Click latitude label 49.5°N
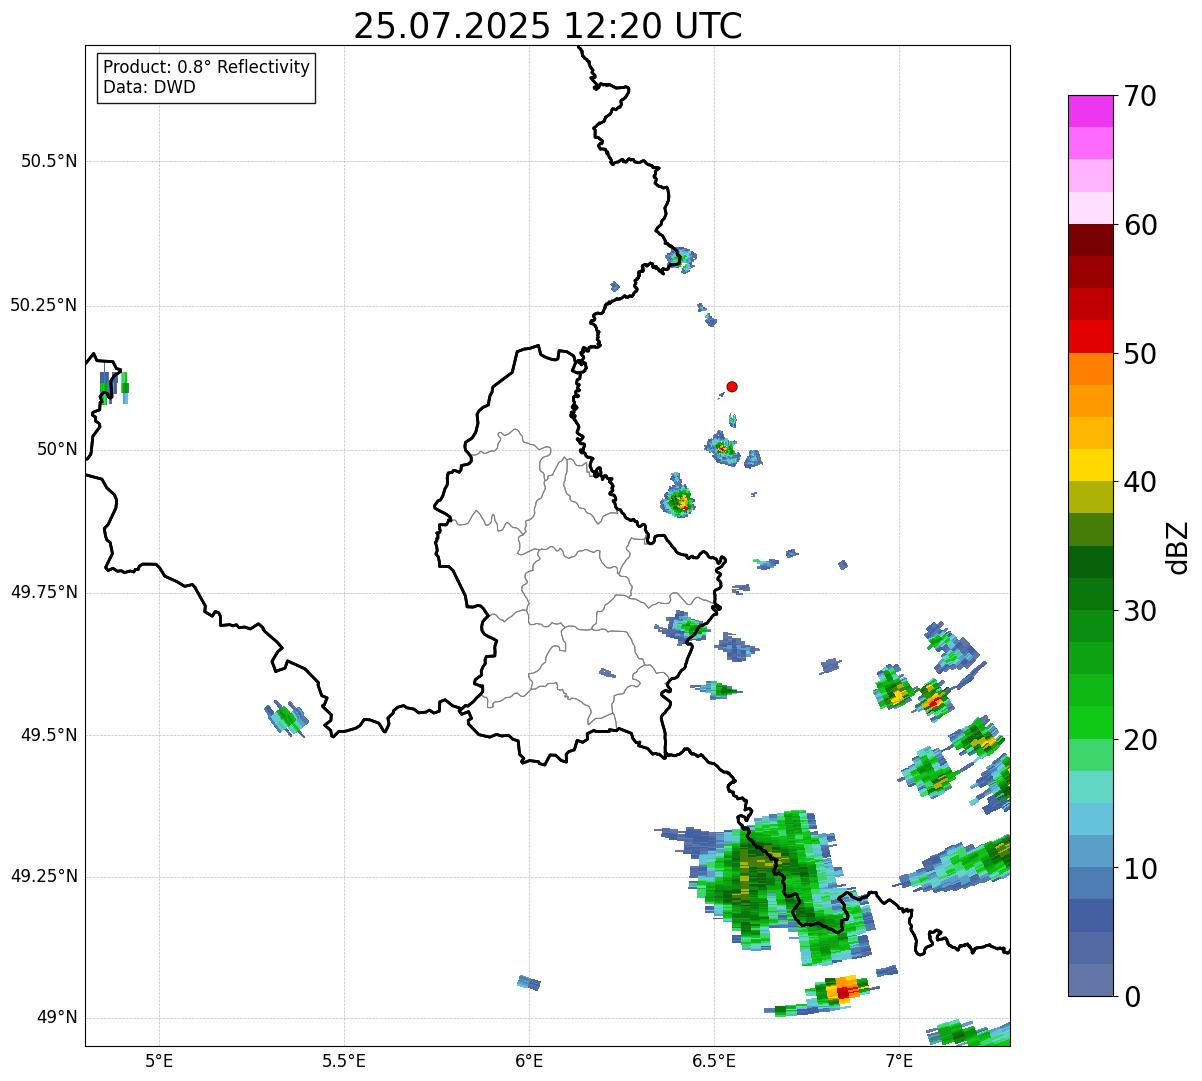 click(x=49, y=735)
